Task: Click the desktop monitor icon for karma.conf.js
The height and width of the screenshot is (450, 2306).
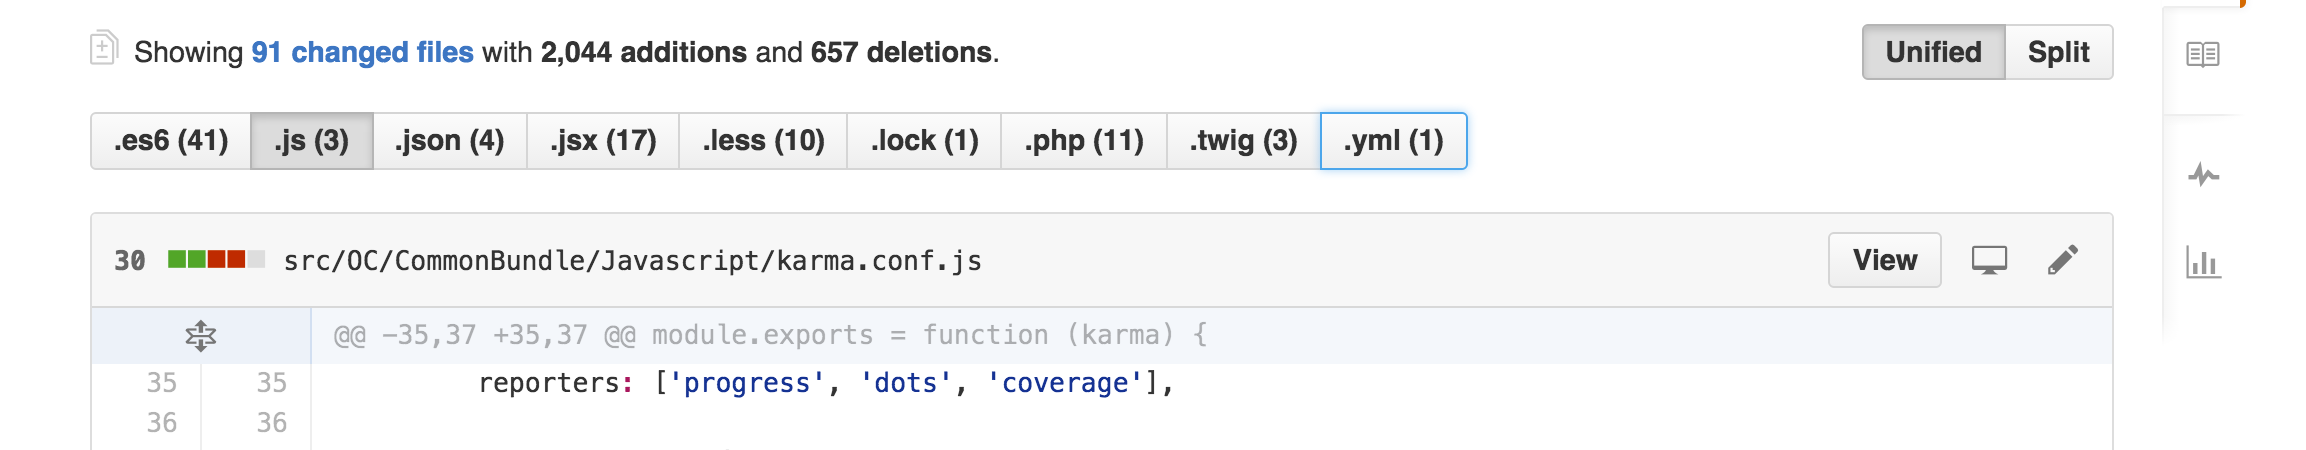Action: point(1989,260)
